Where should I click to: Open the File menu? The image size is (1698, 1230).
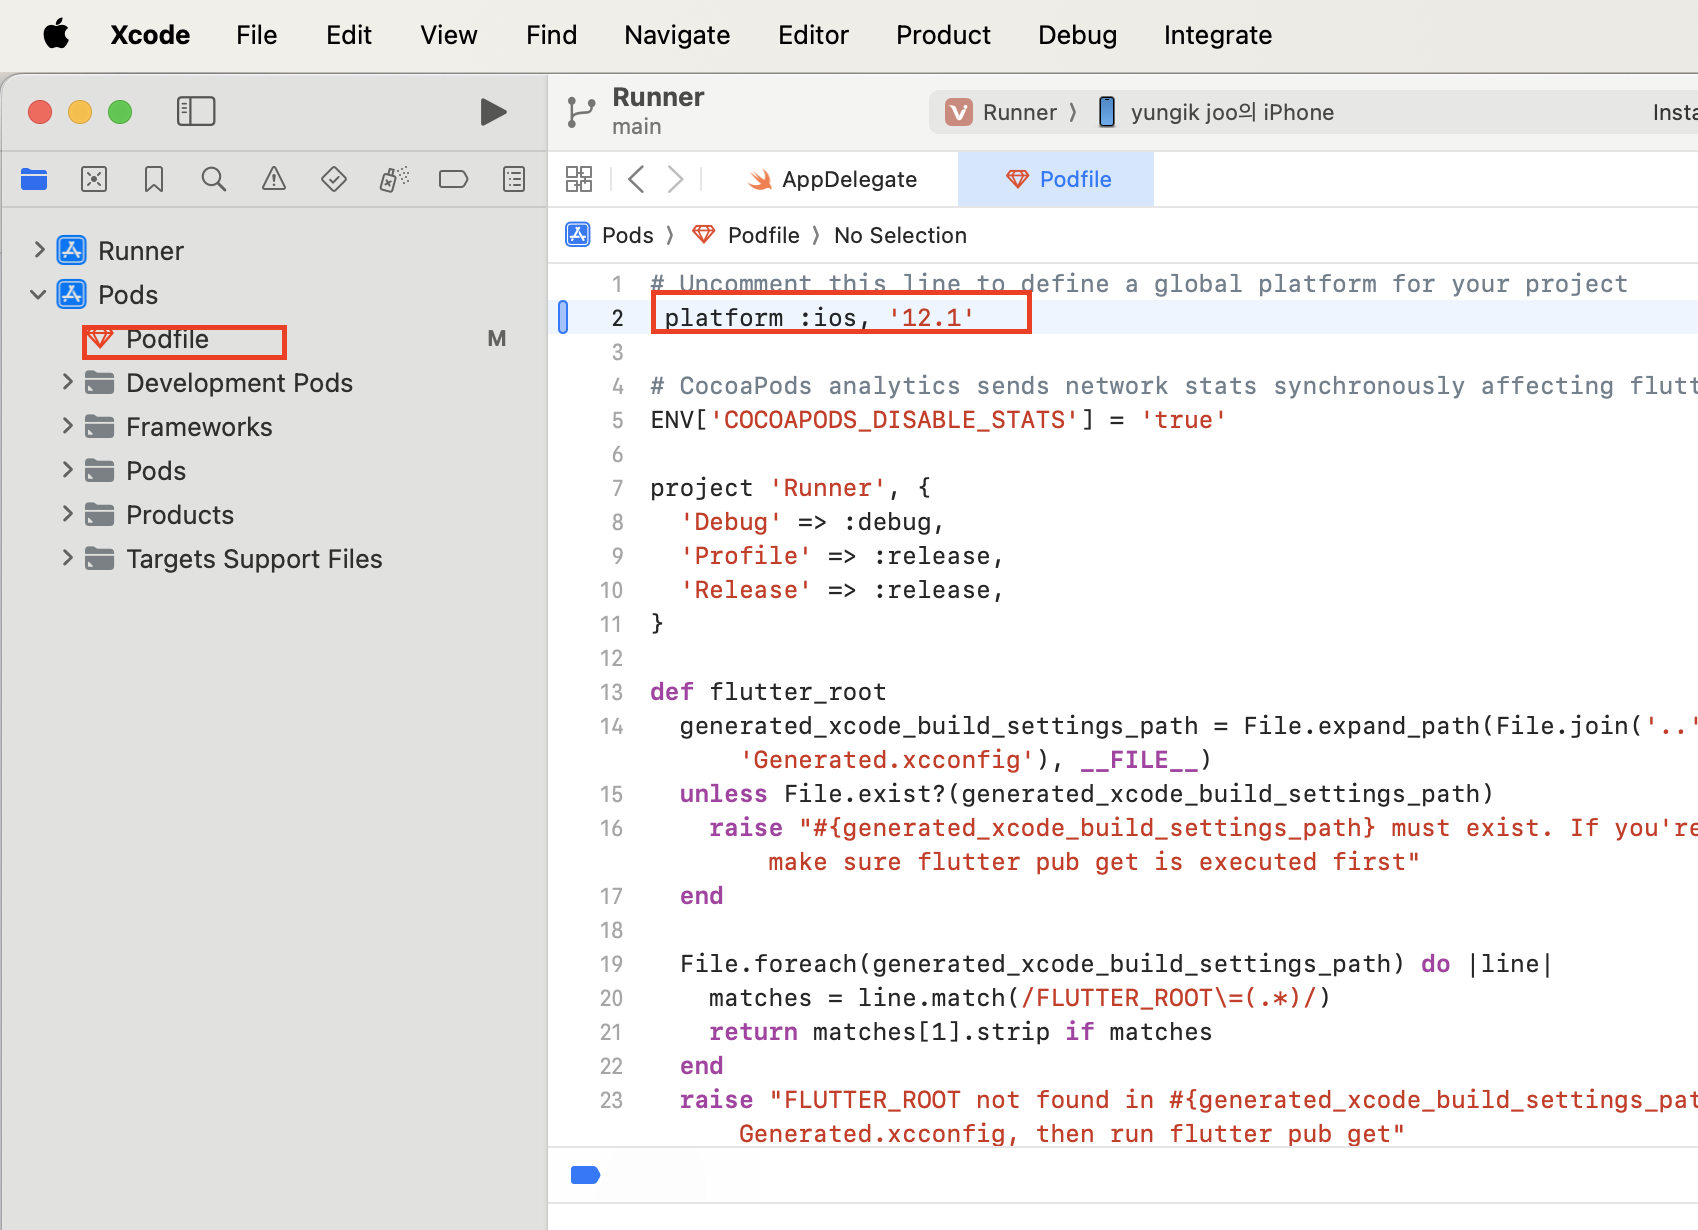[x=257, y=35]
